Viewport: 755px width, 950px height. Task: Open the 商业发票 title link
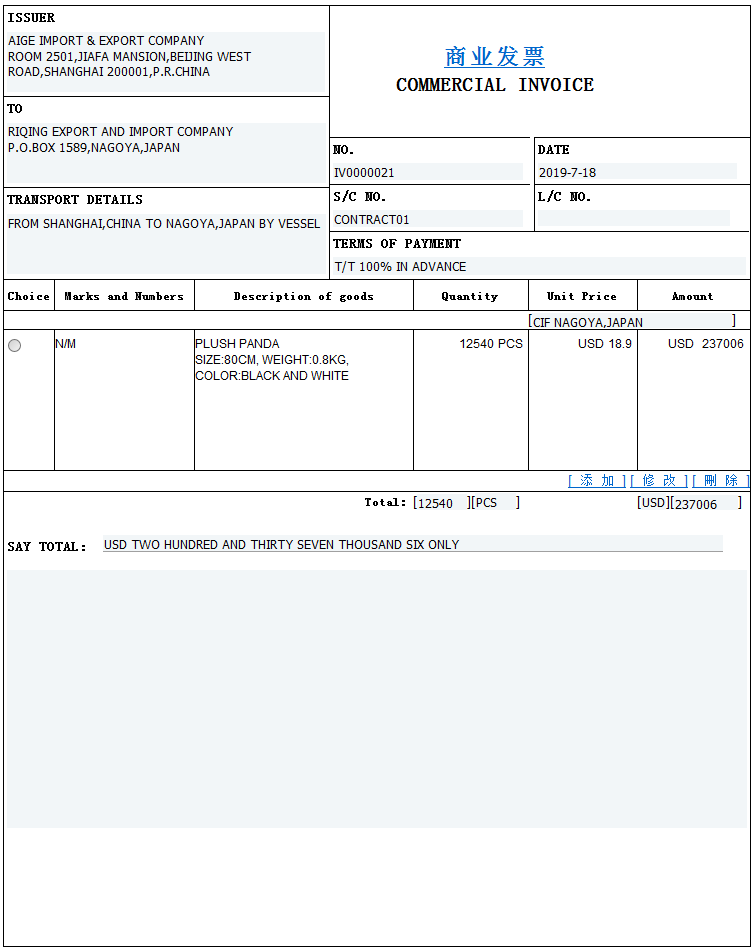(494, 57)
